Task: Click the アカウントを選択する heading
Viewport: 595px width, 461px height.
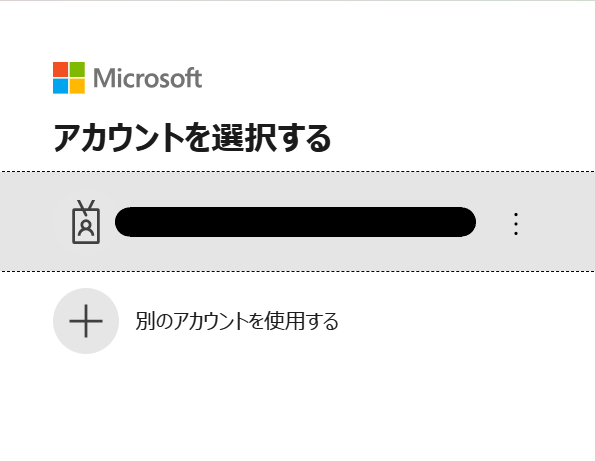Action: (192, 137)
